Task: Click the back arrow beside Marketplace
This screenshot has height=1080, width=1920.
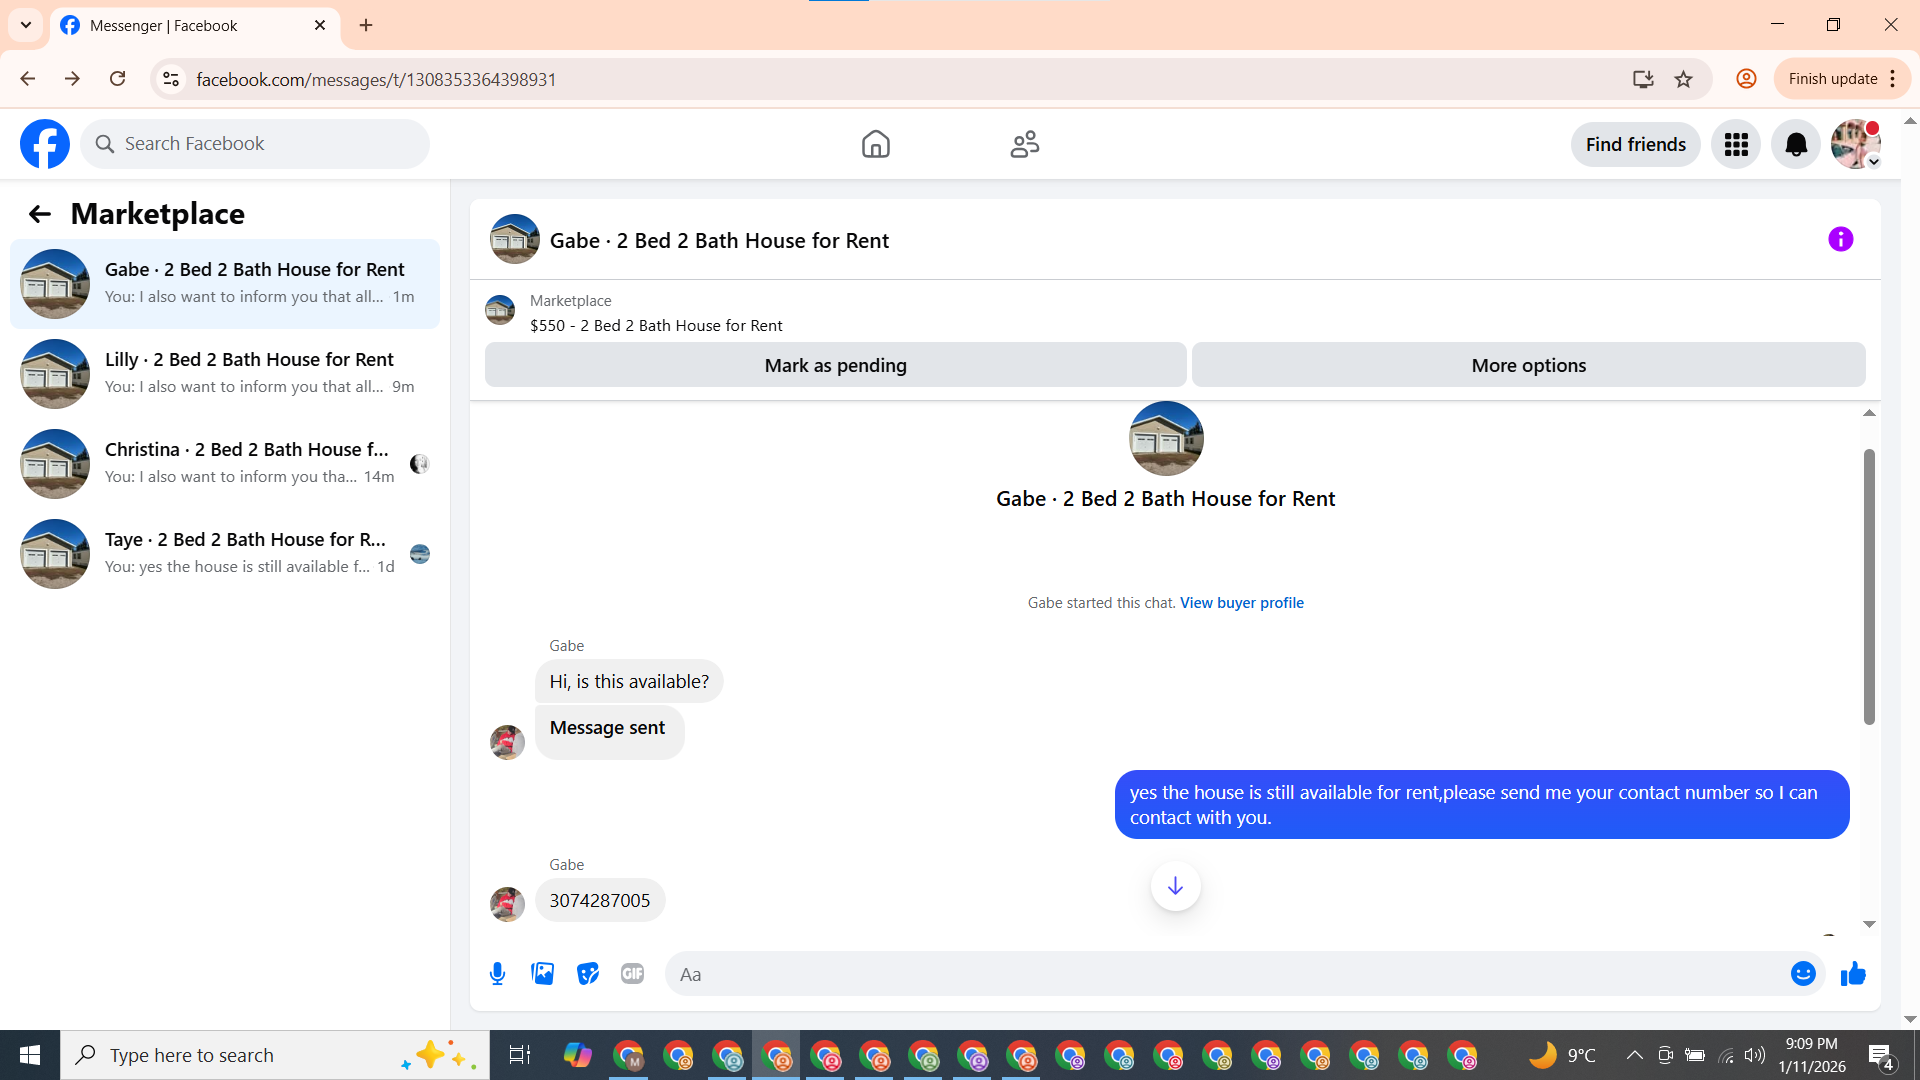Action: (39, 214)
